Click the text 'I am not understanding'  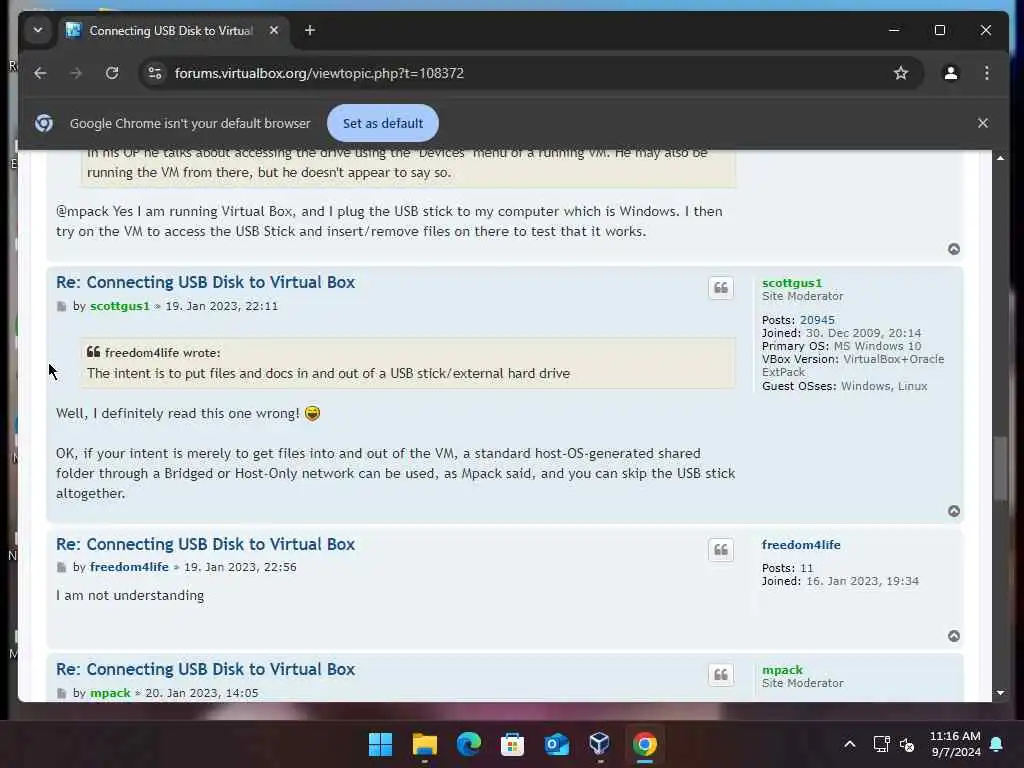pos(130,596)
